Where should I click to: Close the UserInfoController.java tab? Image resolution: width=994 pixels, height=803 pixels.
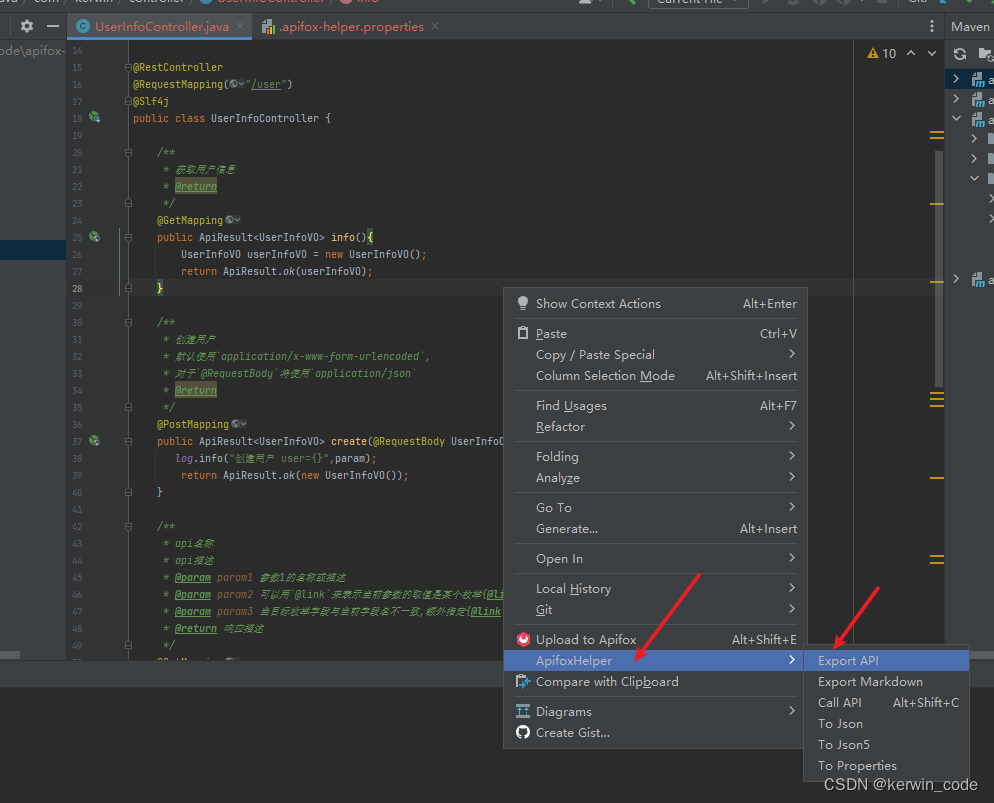(x=240, y=26)
